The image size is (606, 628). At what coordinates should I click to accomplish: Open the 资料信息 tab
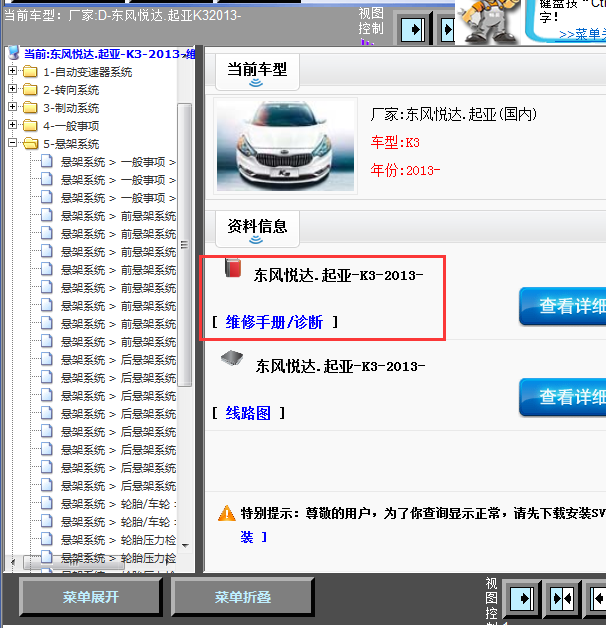257,229
